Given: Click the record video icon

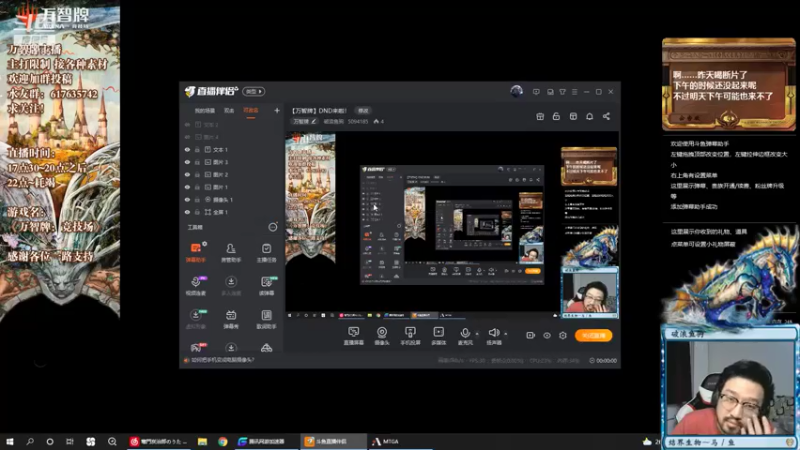Looking at the screenshot, I should 530,335.
